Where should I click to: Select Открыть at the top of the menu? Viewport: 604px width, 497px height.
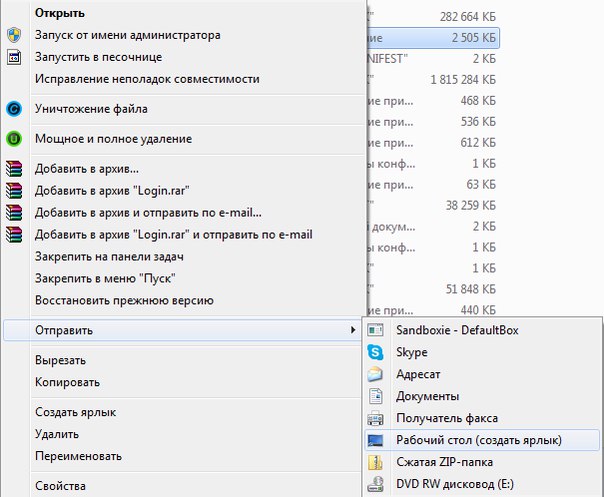point(60,13)
